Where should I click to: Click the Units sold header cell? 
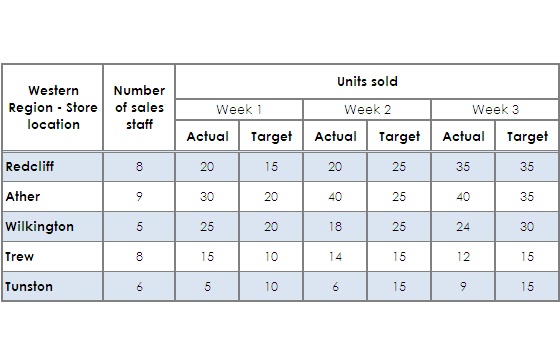[367, 81]
